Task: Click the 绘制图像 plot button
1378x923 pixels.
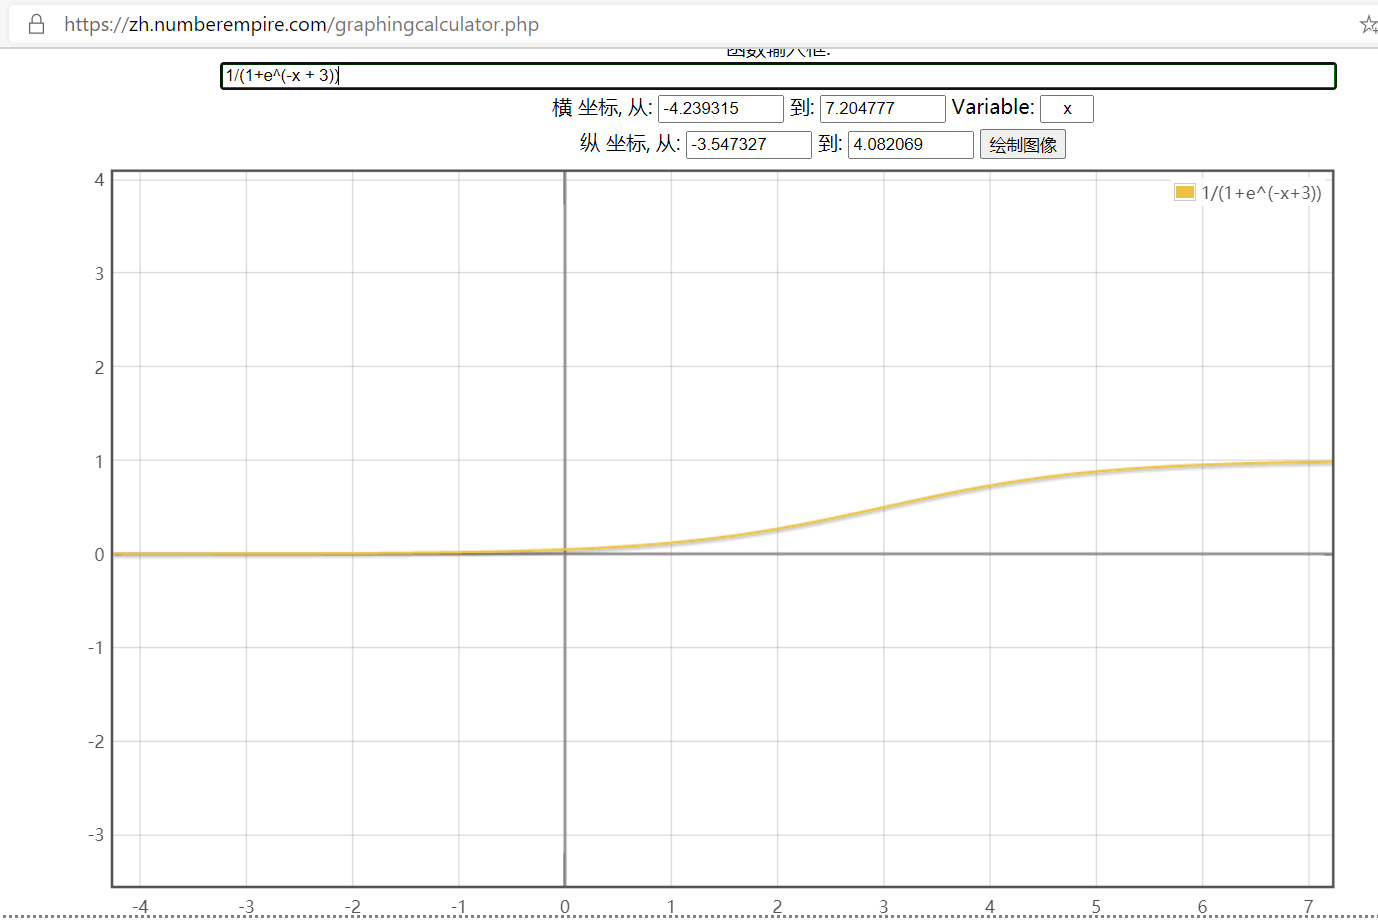Action: pyautogui.click(x=1023, y=144)
